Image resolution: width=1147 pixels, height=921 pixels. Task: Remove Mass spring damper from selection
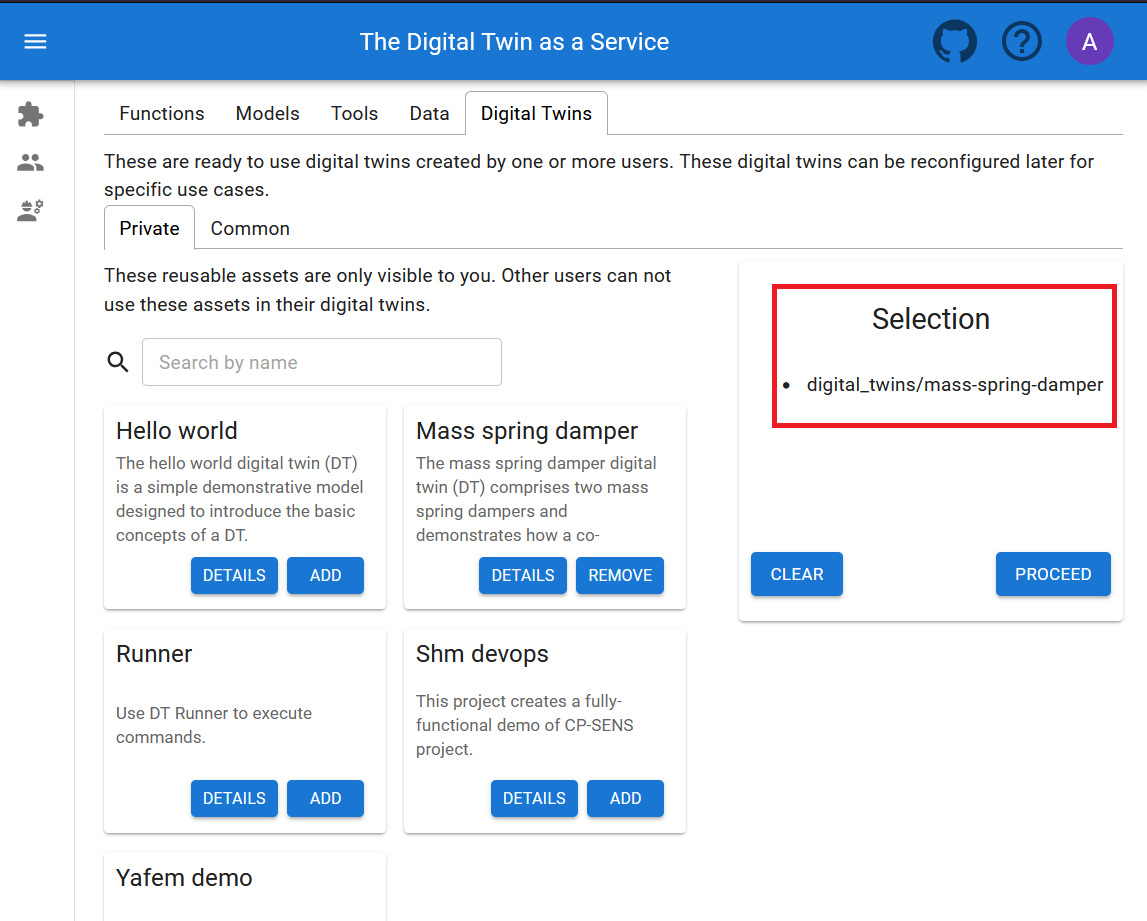(619, 575)
